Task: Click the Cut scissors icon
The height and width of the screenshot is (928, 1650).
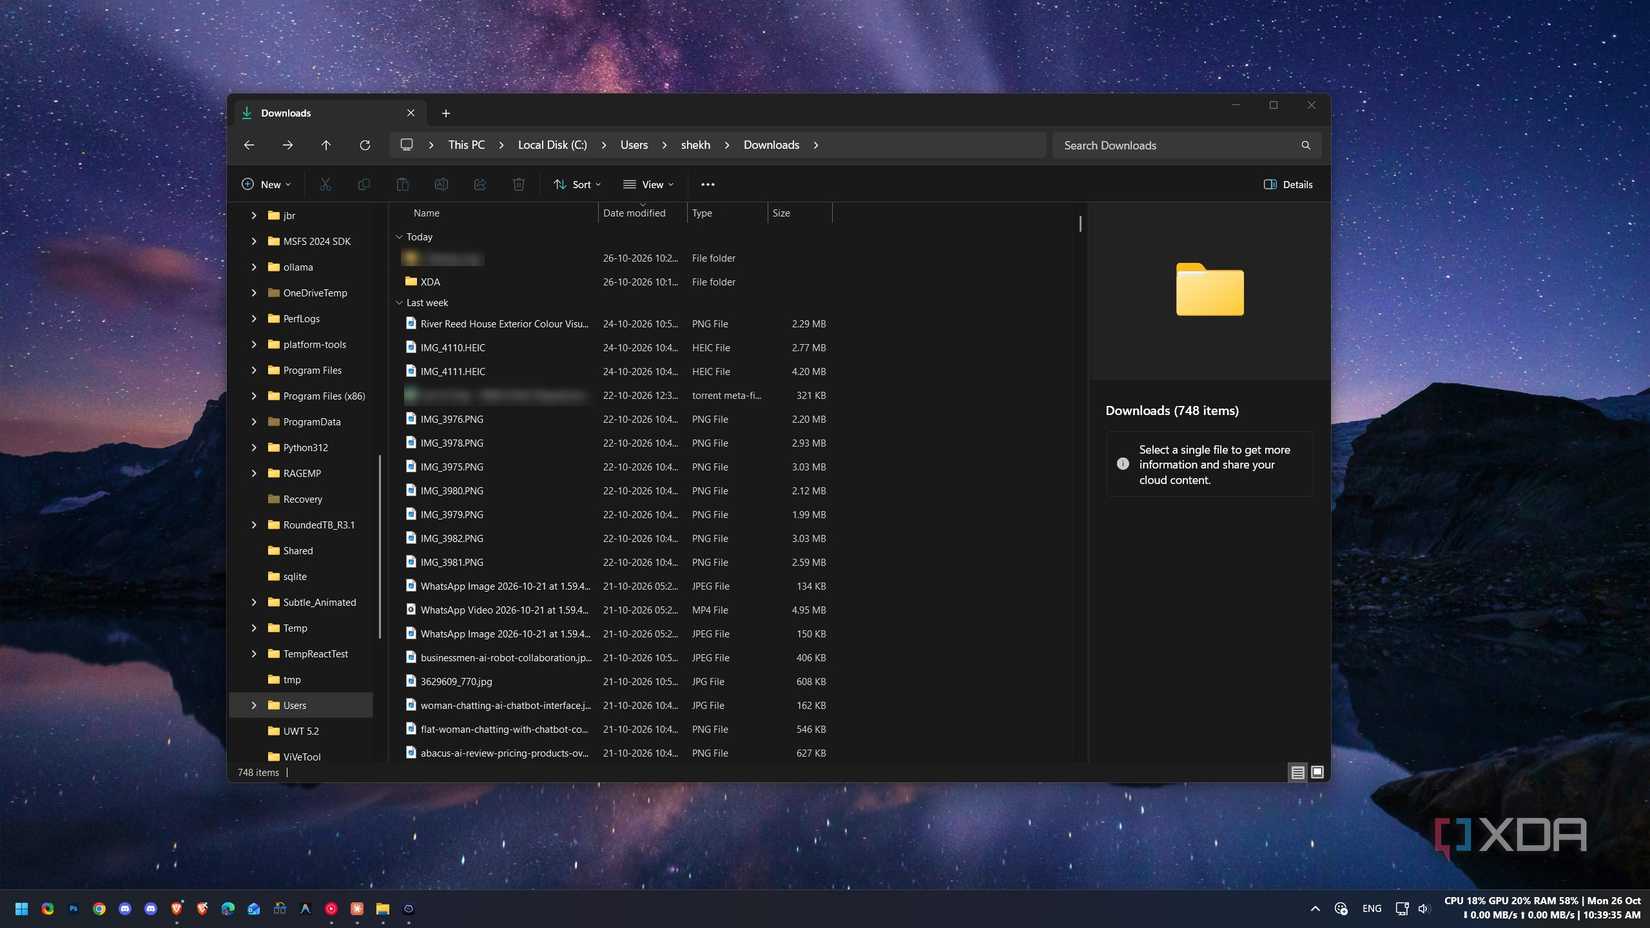Action: tap(325, 184)
